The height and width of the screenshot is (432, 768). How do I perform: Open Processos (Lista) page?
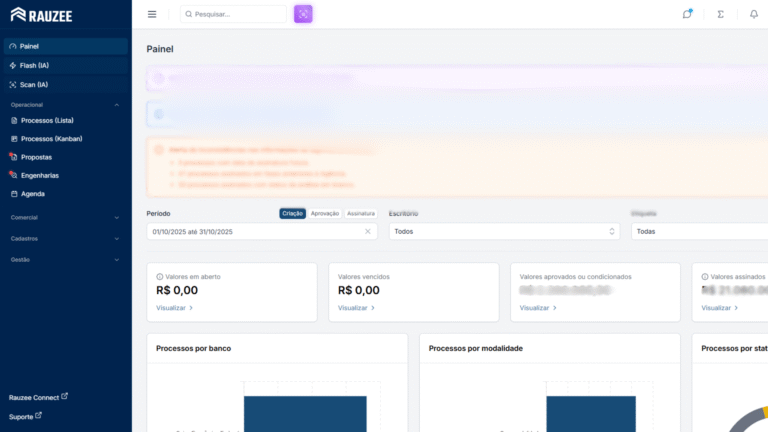click(66, 120)
